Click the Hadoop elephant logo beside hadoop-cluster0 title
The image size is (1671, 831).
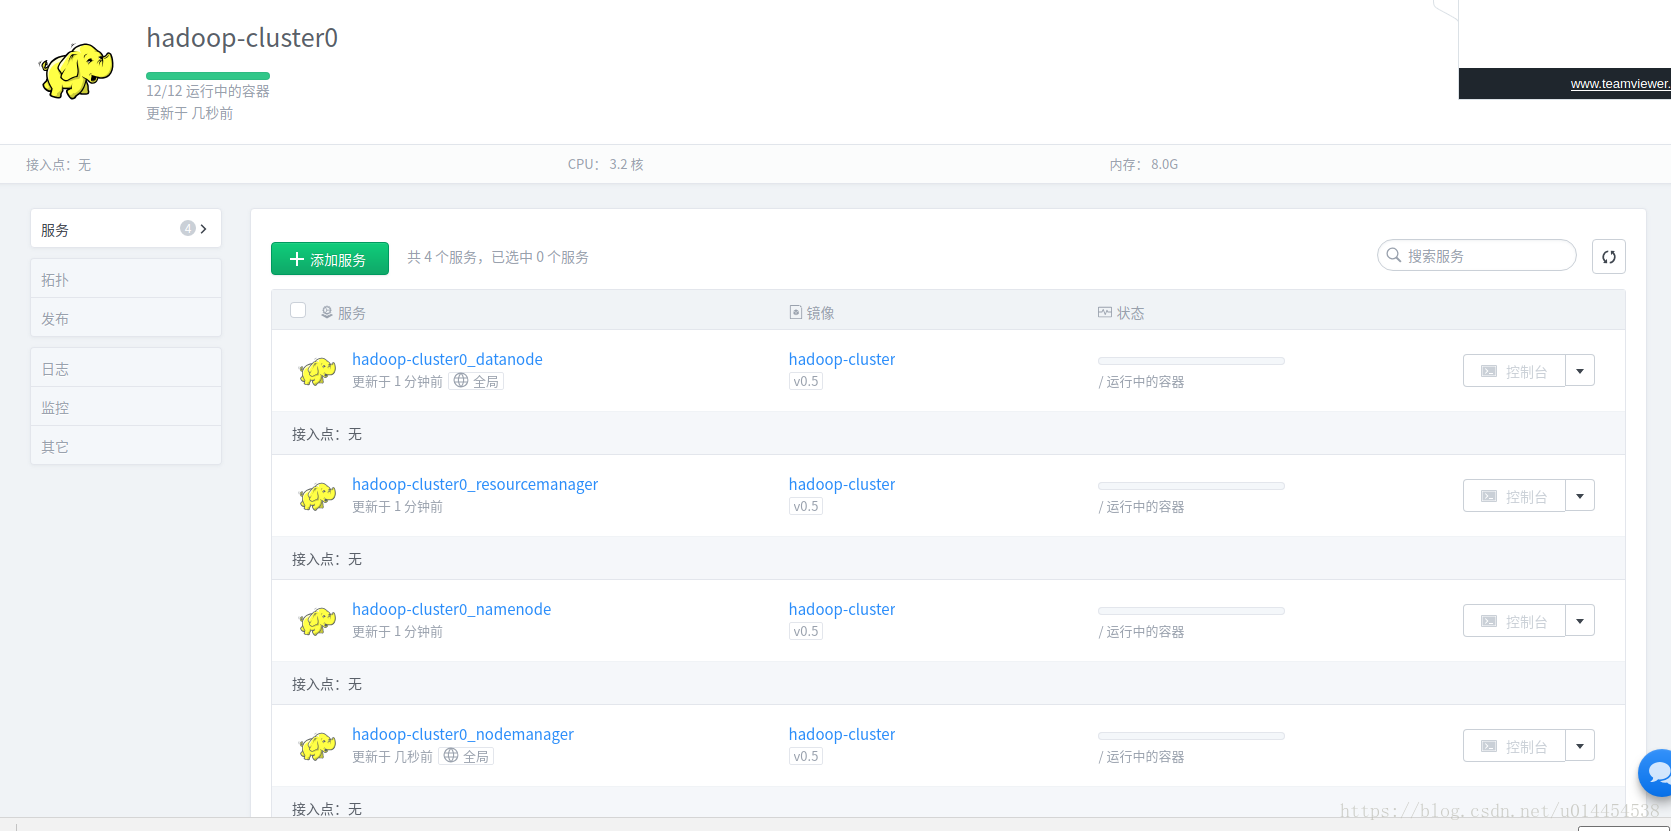click(76, 71)
